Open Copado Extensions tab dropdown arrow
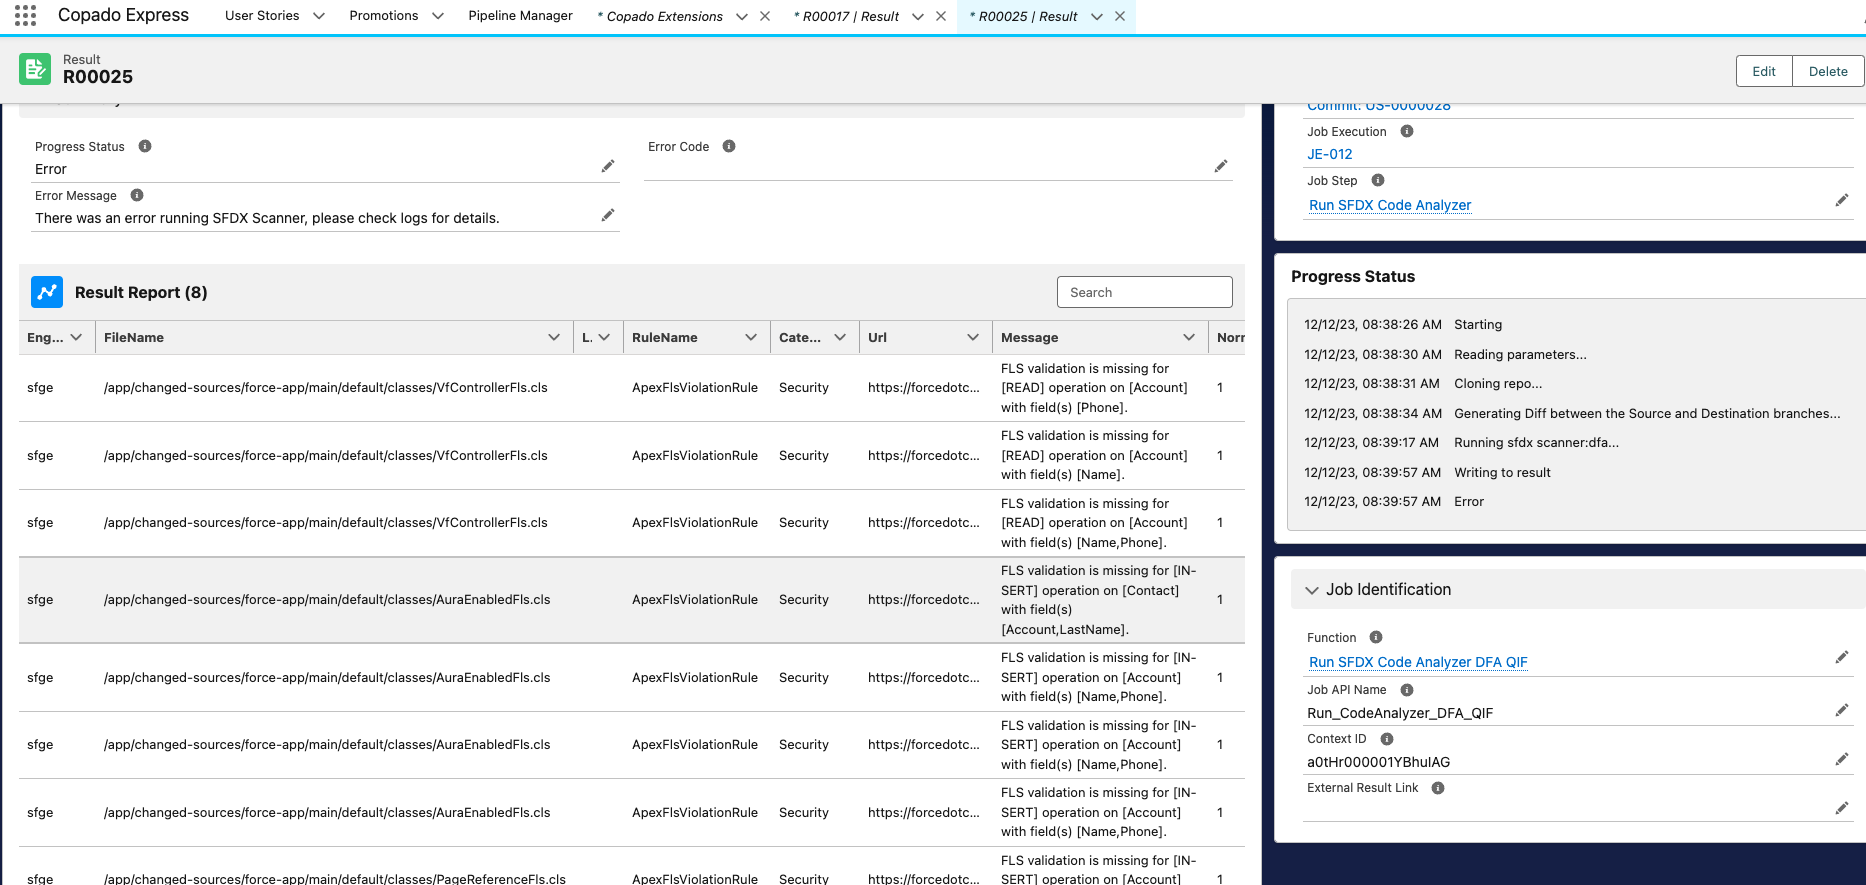 point(742,16)
